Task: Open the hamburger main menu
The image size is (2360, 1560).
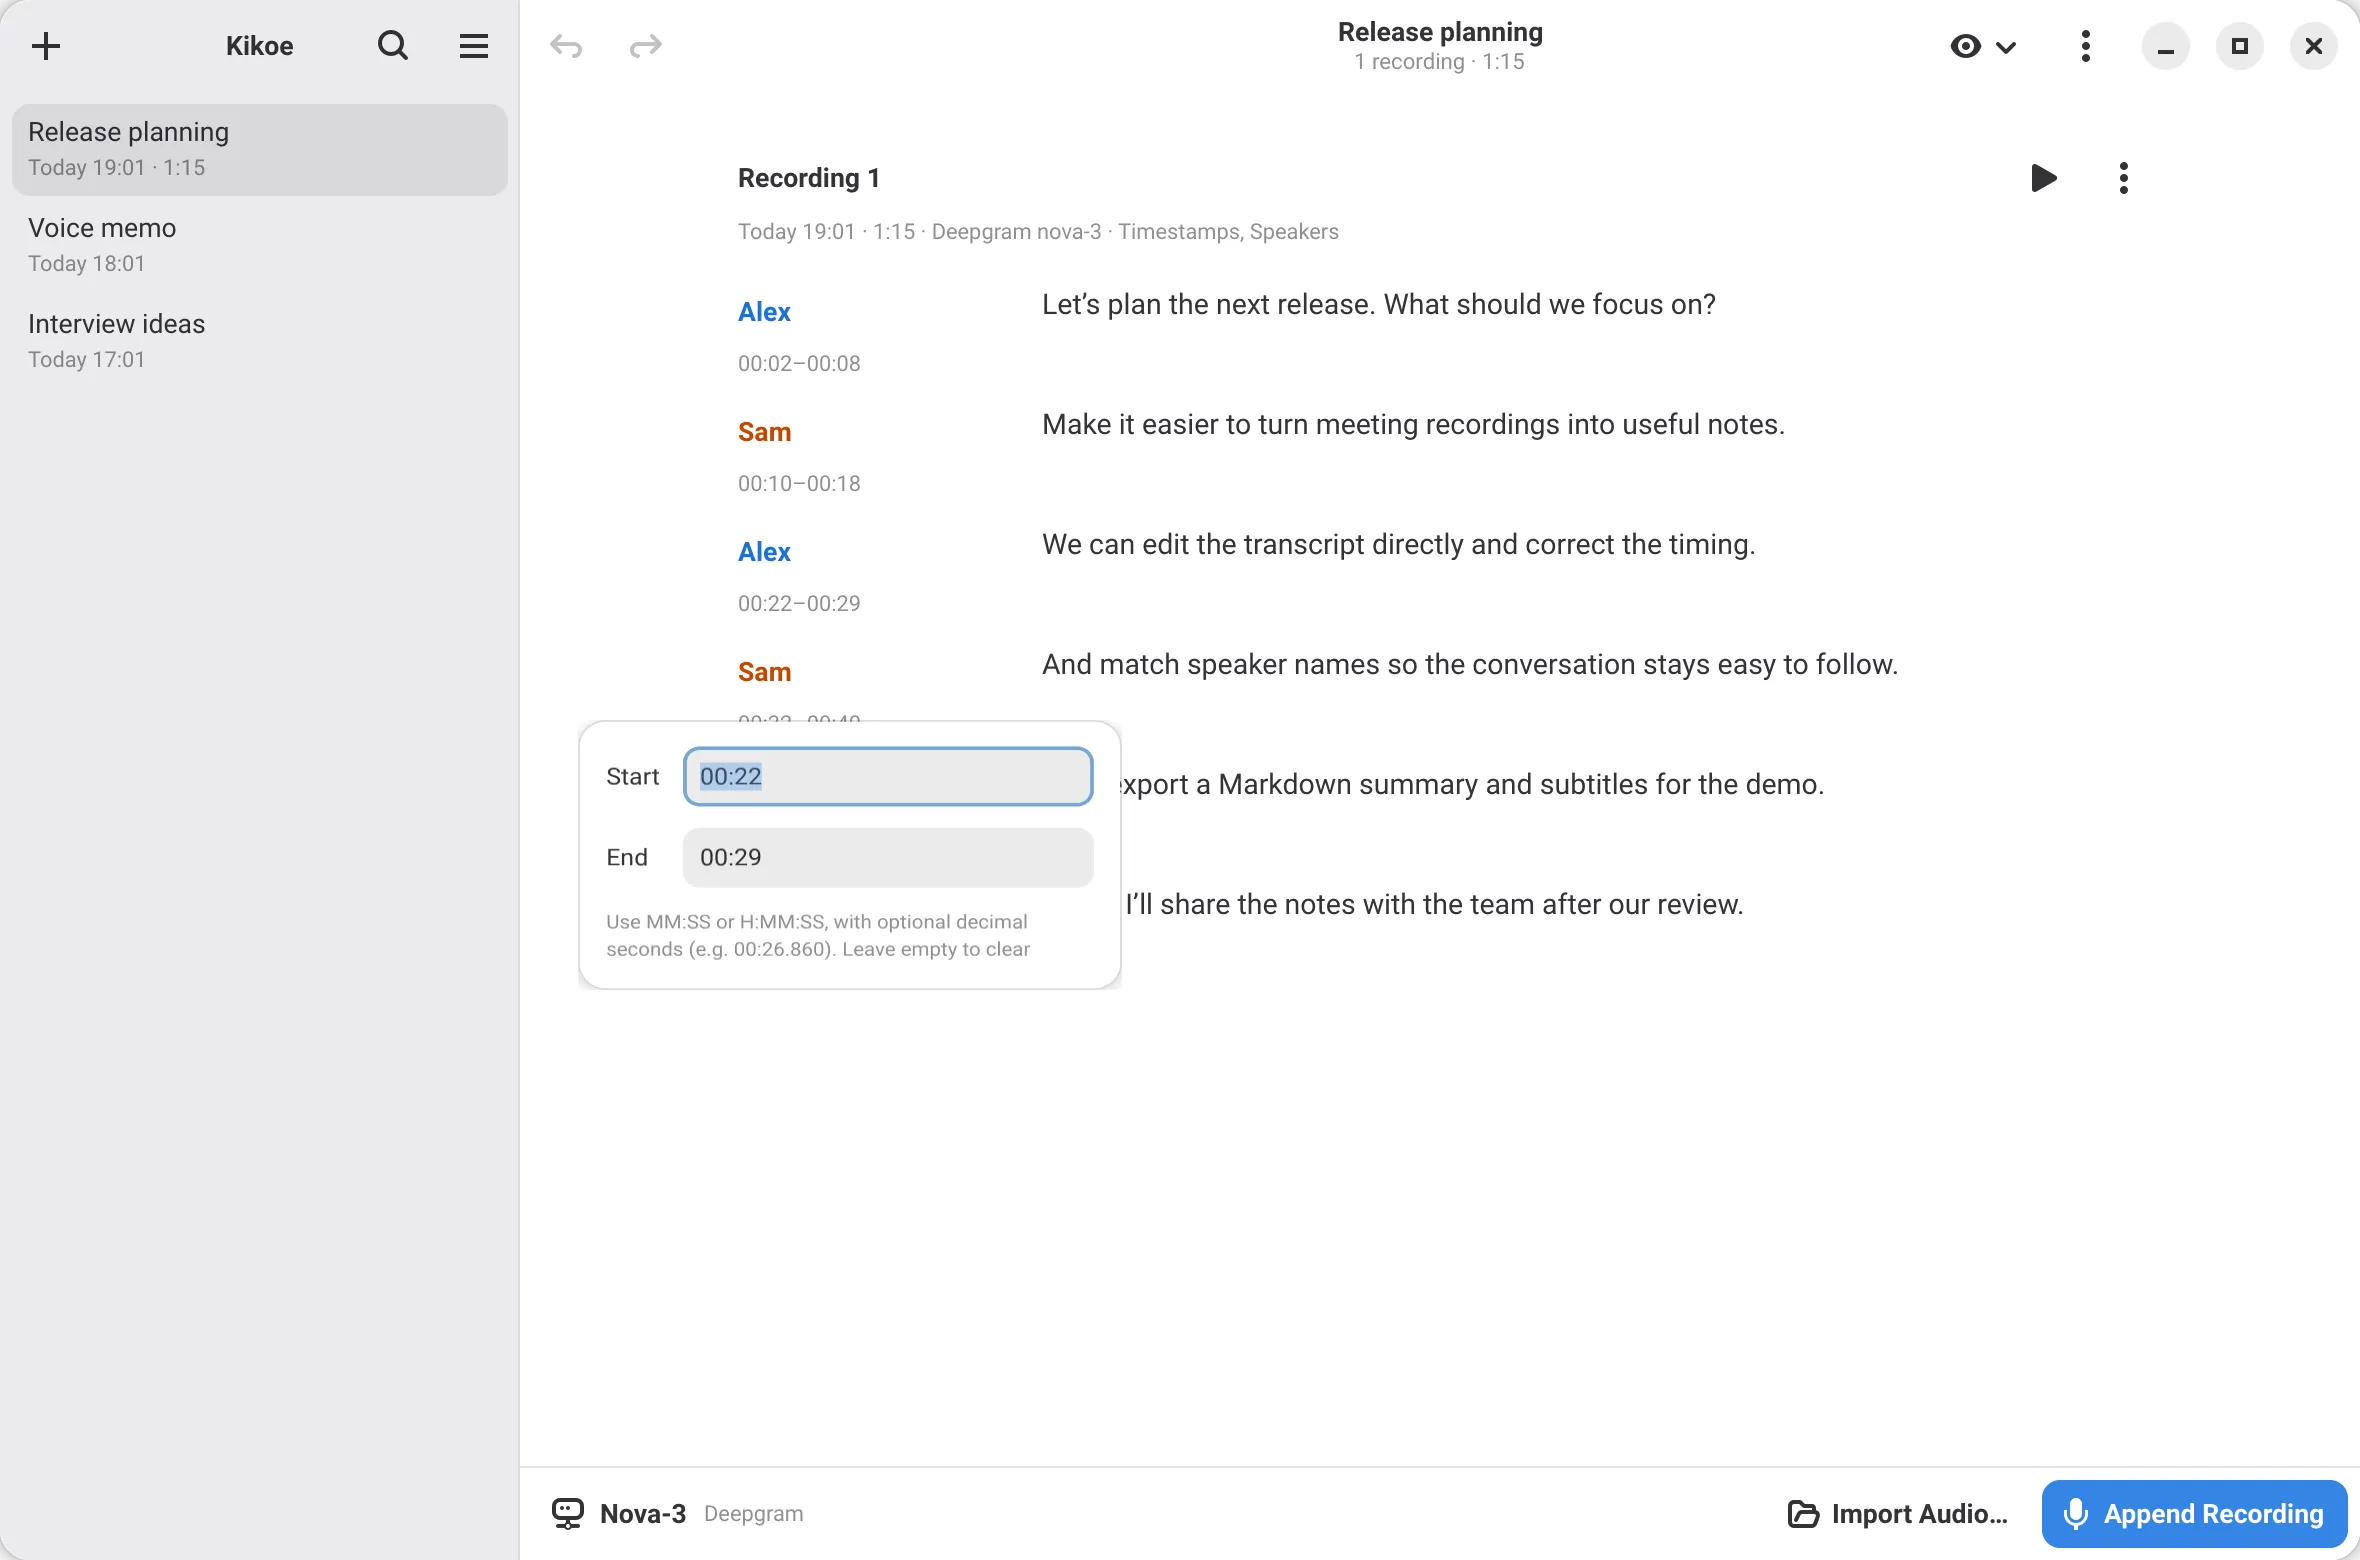Action: [x=474, y=46]
